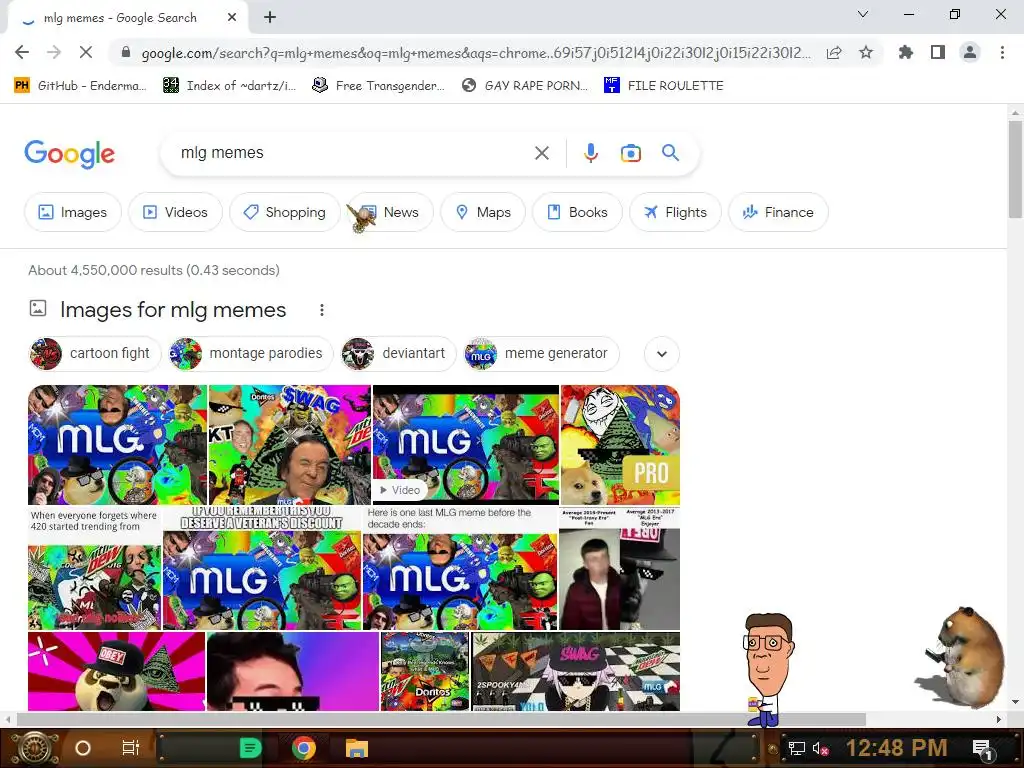Open Index of ~dartz bookmark
Viewport: 1024px width, 768px height.
click(x=229, y=86)
